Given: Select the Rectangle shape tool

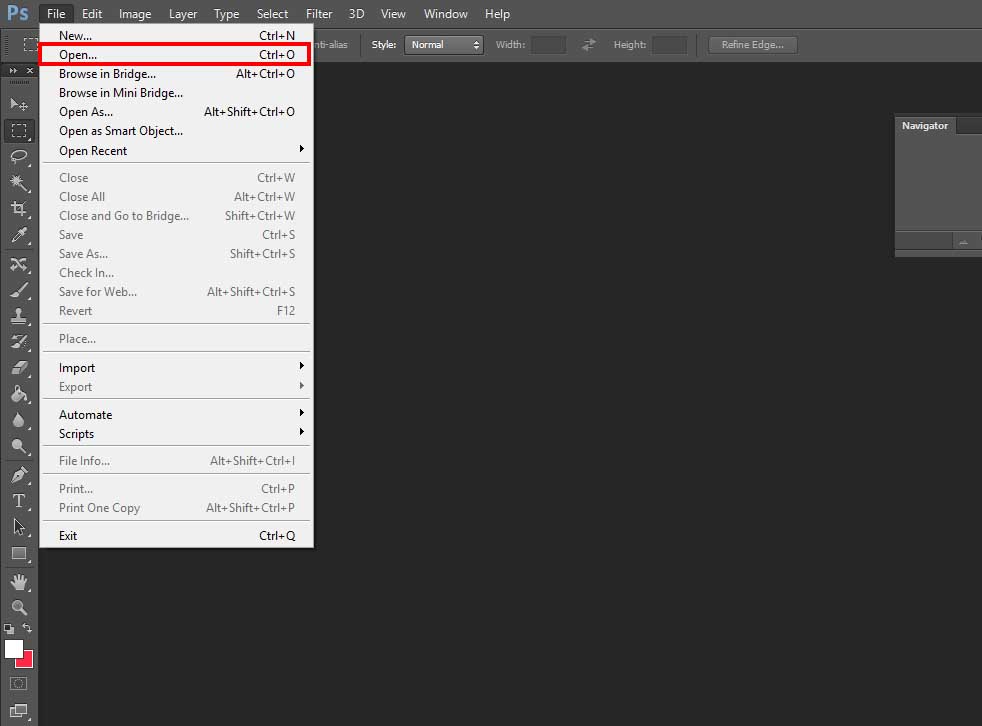Looking at the screenshot, I should [19, 554].
